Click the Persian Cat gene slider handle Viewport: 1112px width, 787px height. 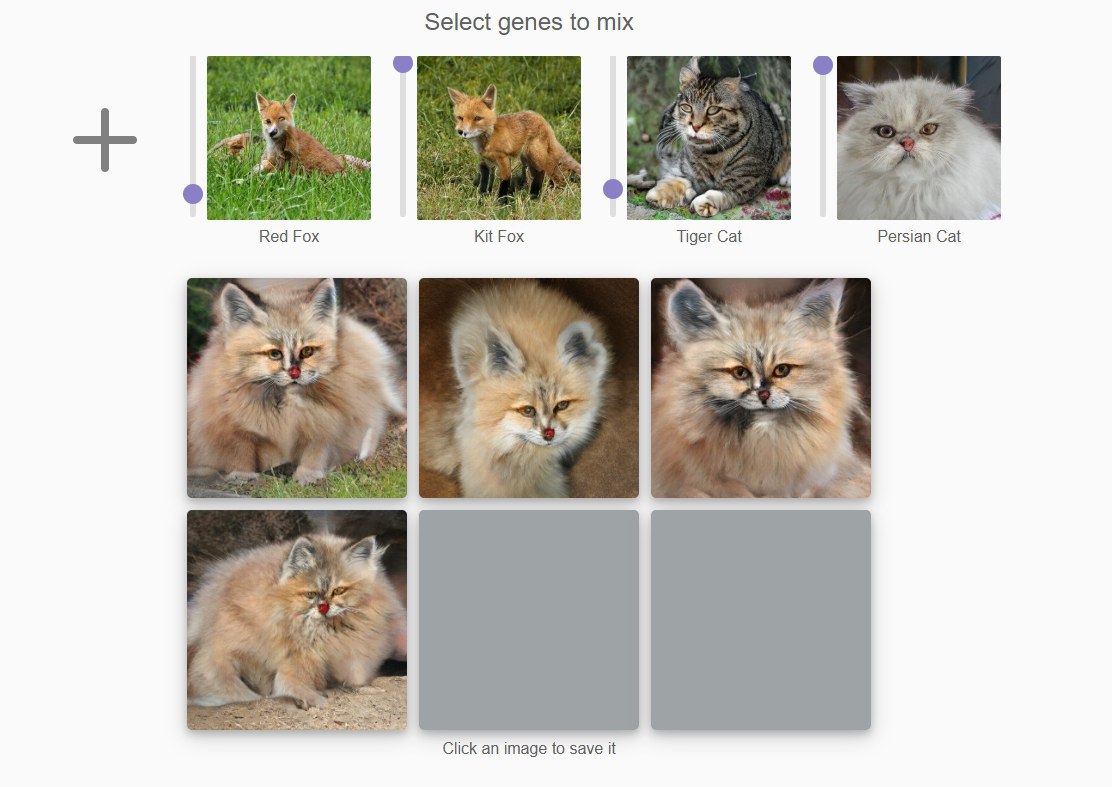823,65
